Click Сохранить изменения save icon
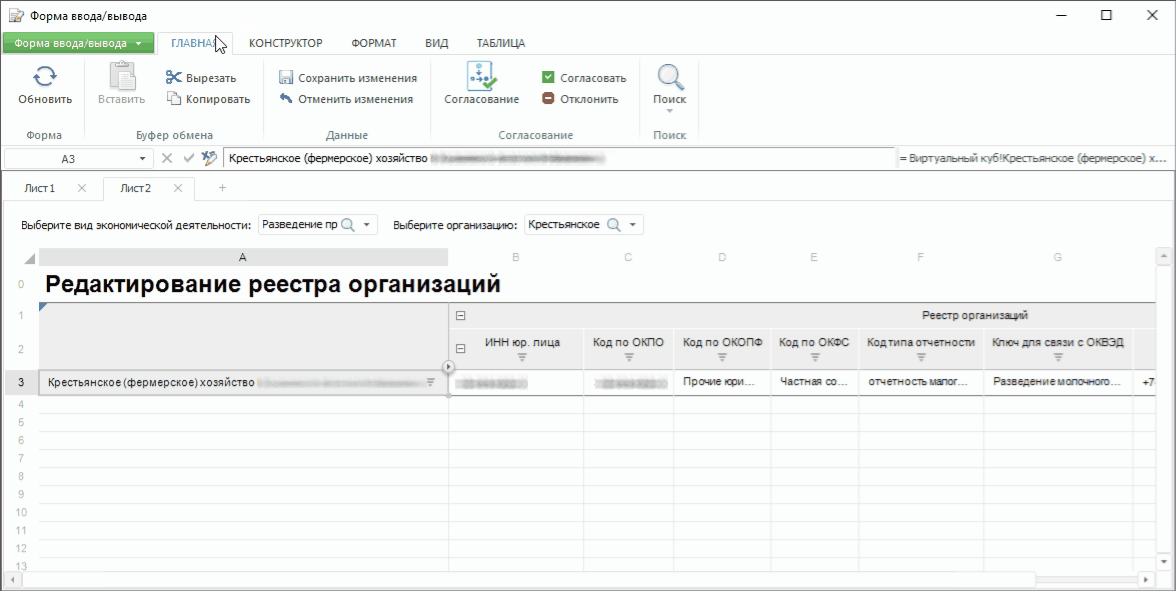The width and height of the screenshot is (1176, 592). [x=286, y=78]
